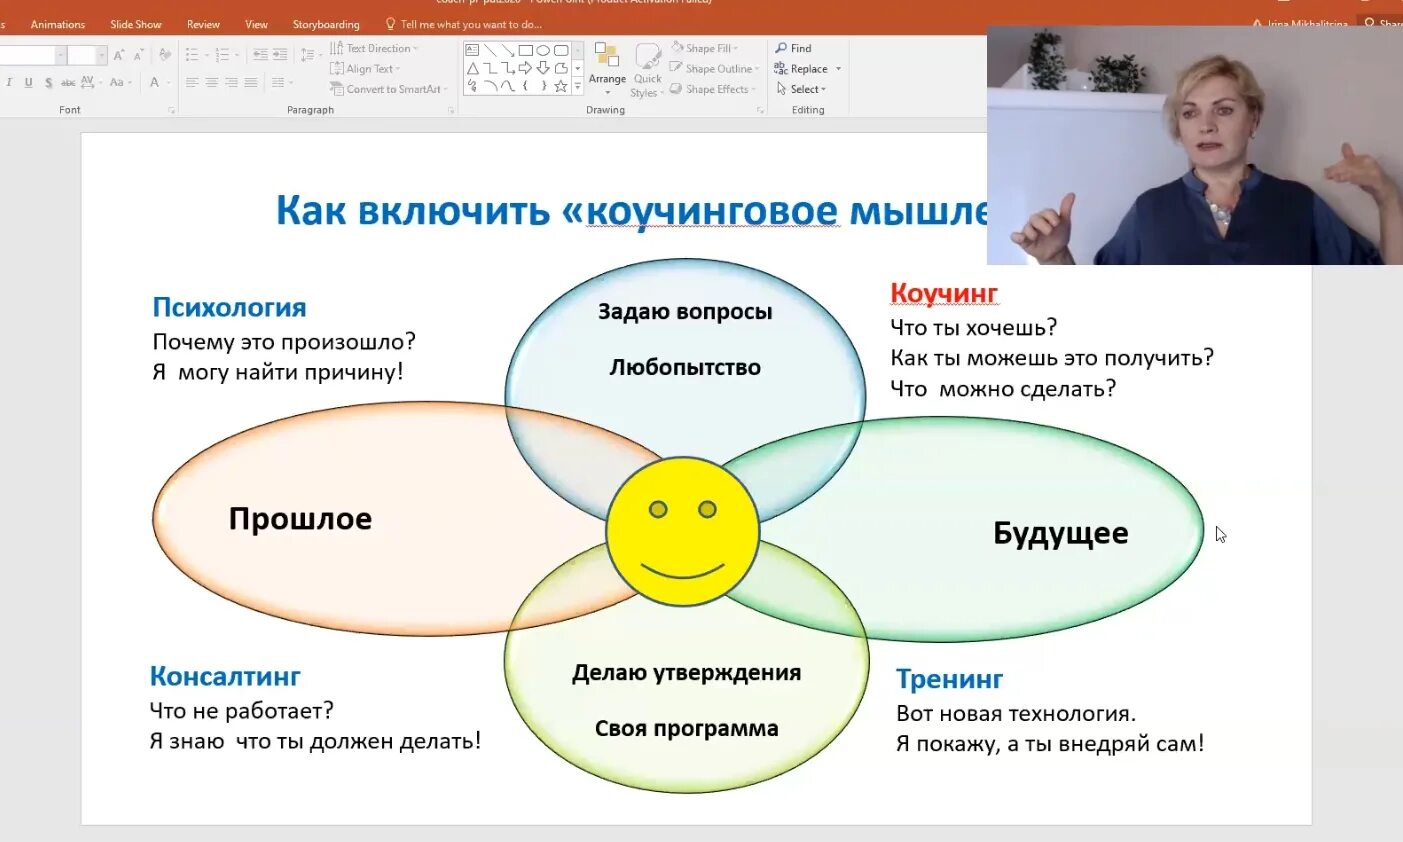
Task: Switch to Slide Show ribbon tab
Action: coord(136,24)
